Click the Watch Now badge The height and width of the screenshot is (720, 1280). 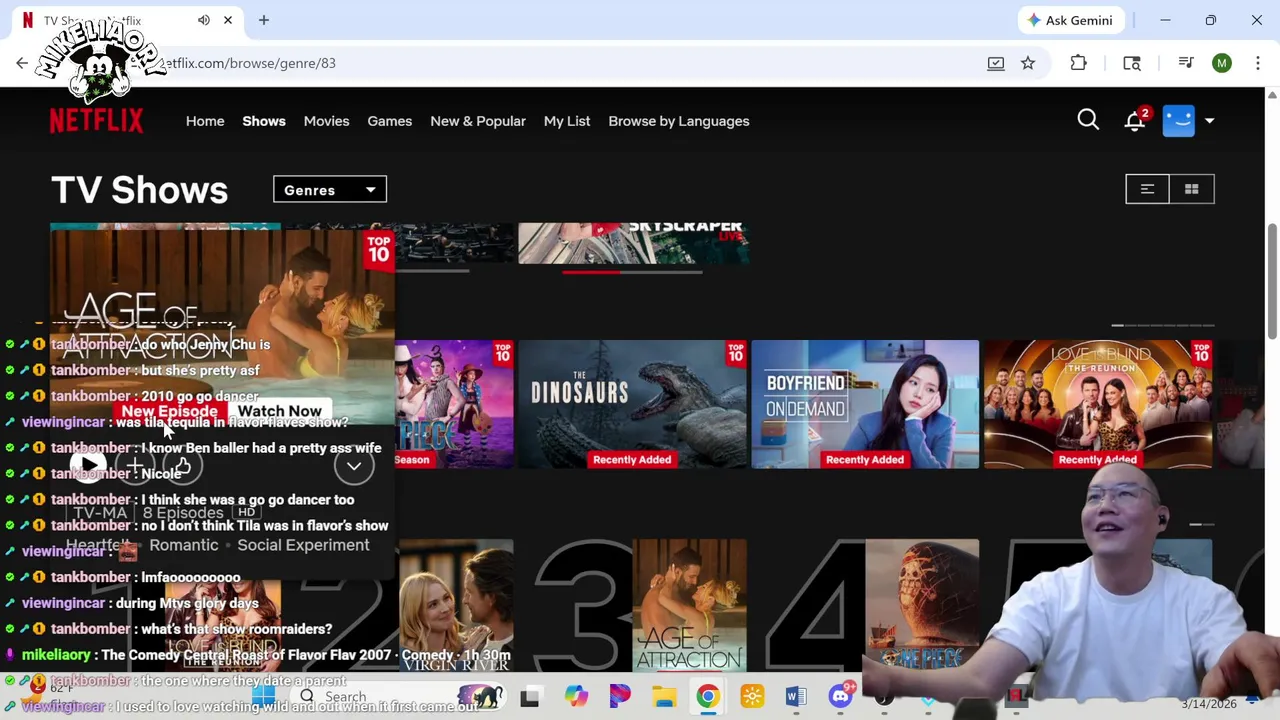[x=280, y=411]
